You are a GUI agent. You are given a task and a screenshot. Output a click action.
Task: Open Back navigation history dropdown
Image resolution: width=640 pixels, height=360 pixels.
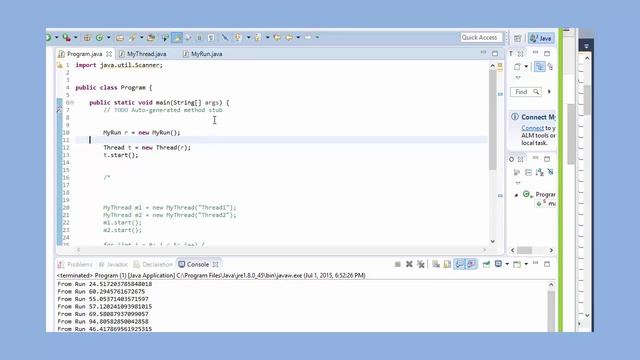(x=298, y=38)
